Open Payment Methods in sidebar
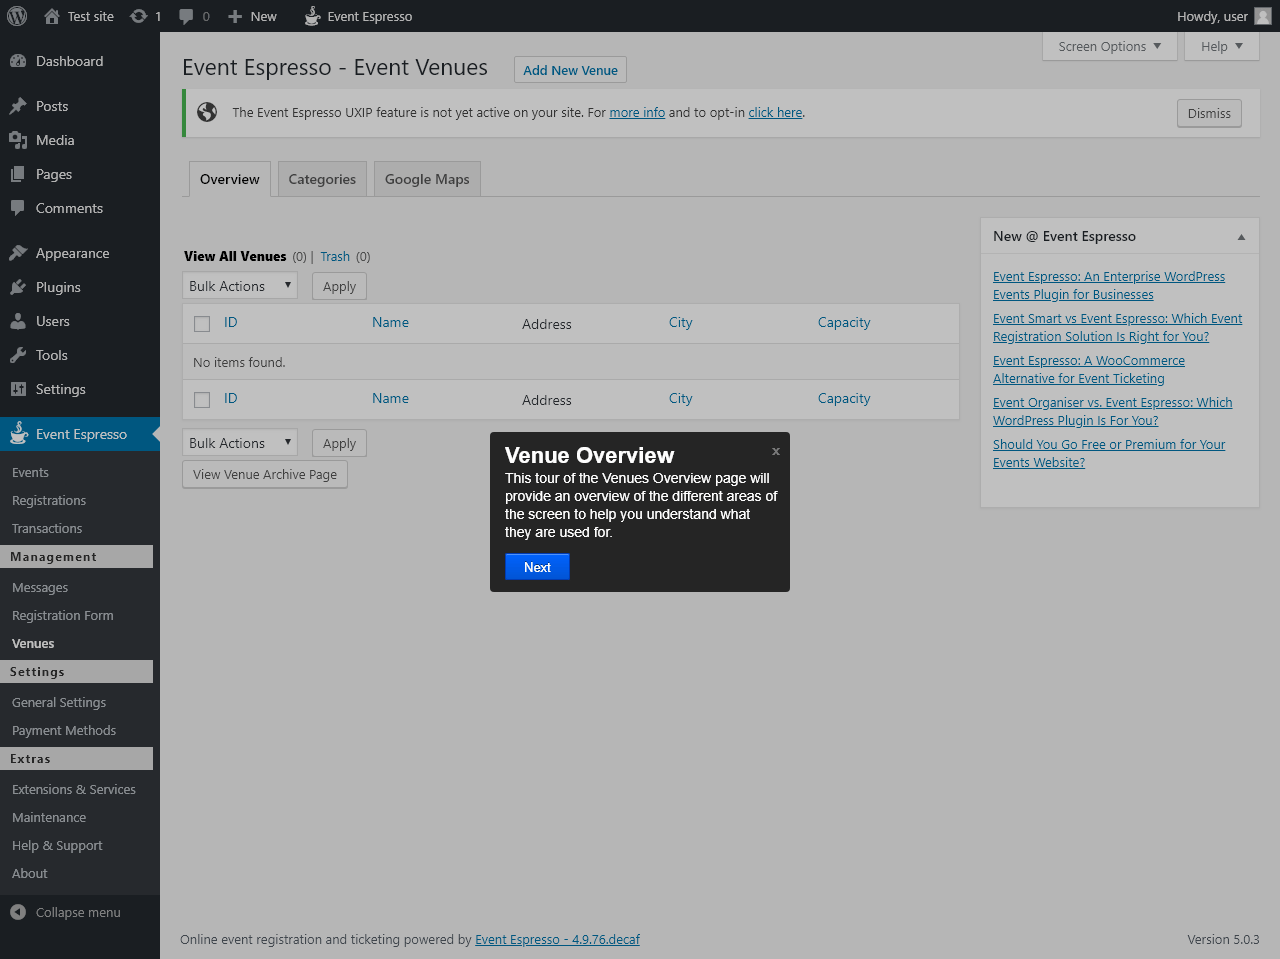 64,730
